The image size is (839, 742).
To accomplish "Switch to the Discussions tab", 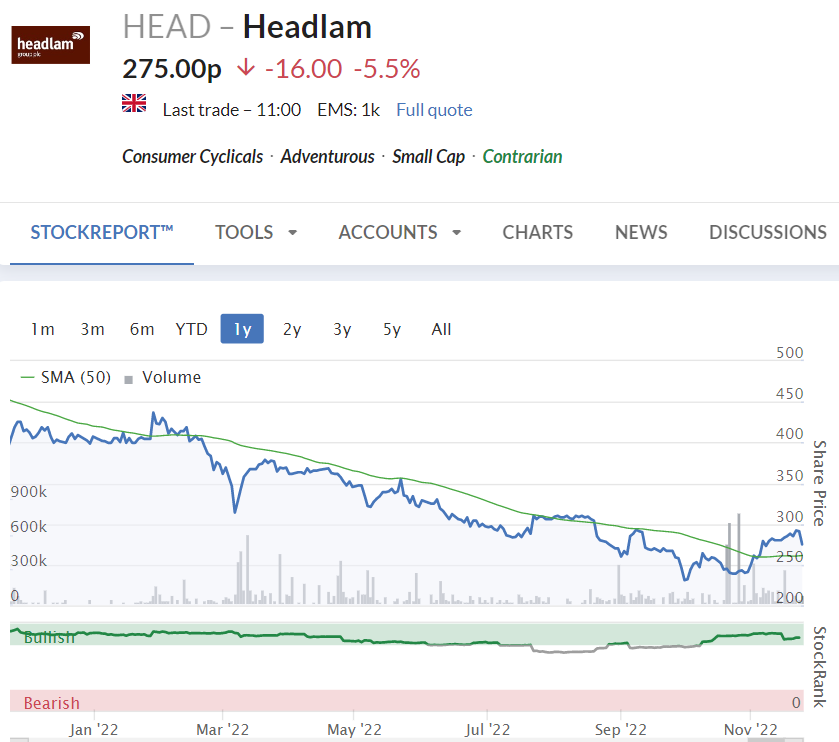I will [x=768, y=232].
